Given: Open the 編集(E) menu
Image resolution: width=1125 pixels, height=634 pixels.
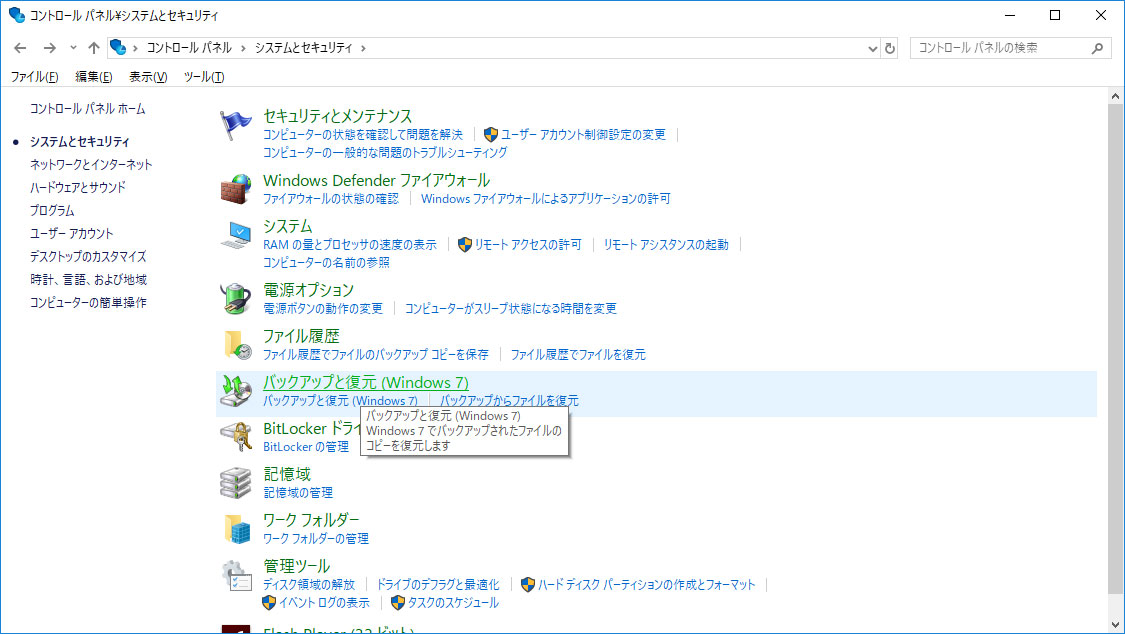Looking at the screenshot, I should [x=93, y=77].
